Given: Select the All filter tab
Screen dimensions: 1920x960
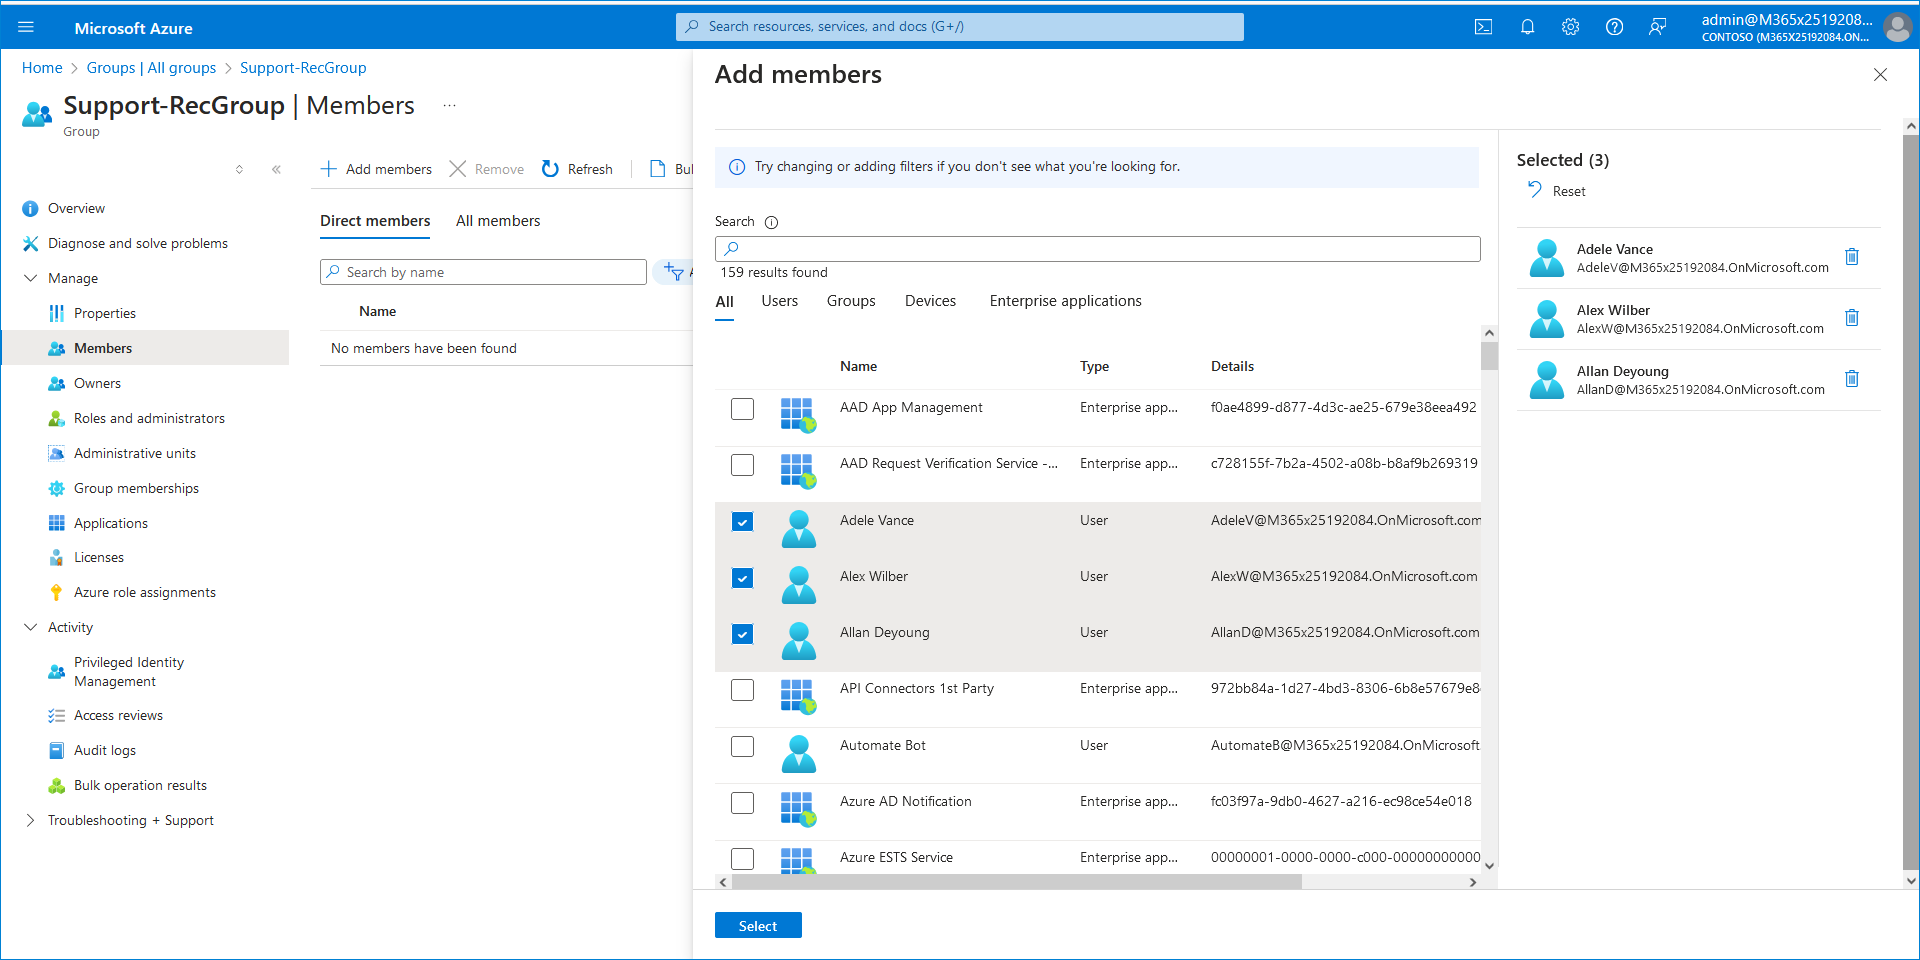Looking at the screenshot, I should [x=725, y=302].
